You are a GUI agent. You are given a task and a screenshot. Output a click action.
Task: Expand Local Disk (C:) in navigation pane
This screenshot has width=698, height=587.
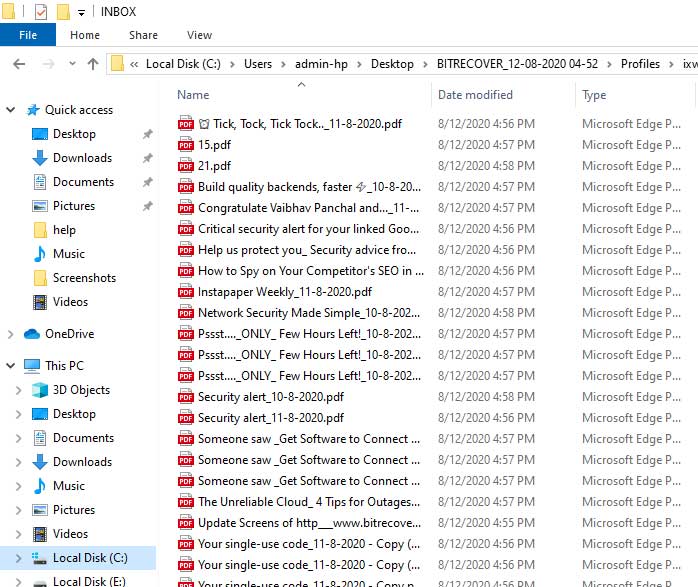point(18,558)
